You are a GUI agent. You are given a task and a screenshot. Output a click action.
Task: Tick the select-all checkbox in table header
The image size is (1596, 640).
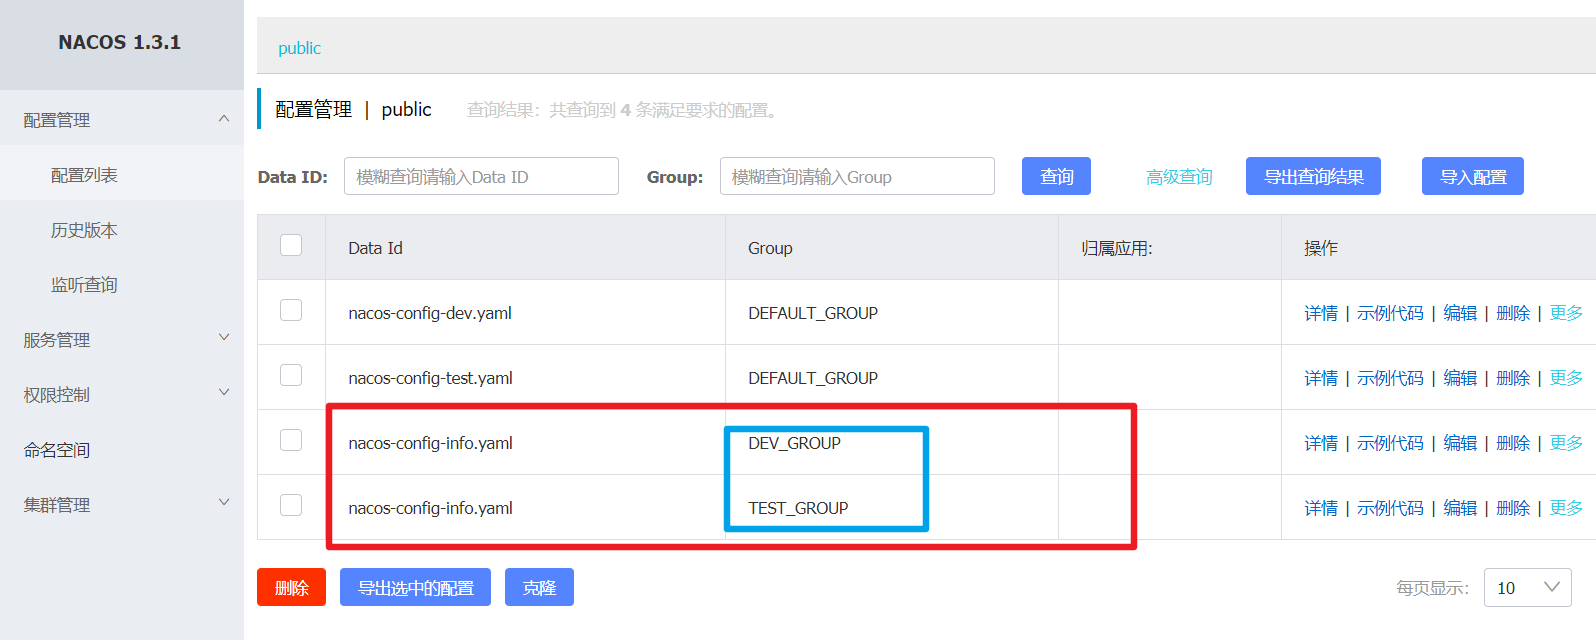click(x=291, y=245)
